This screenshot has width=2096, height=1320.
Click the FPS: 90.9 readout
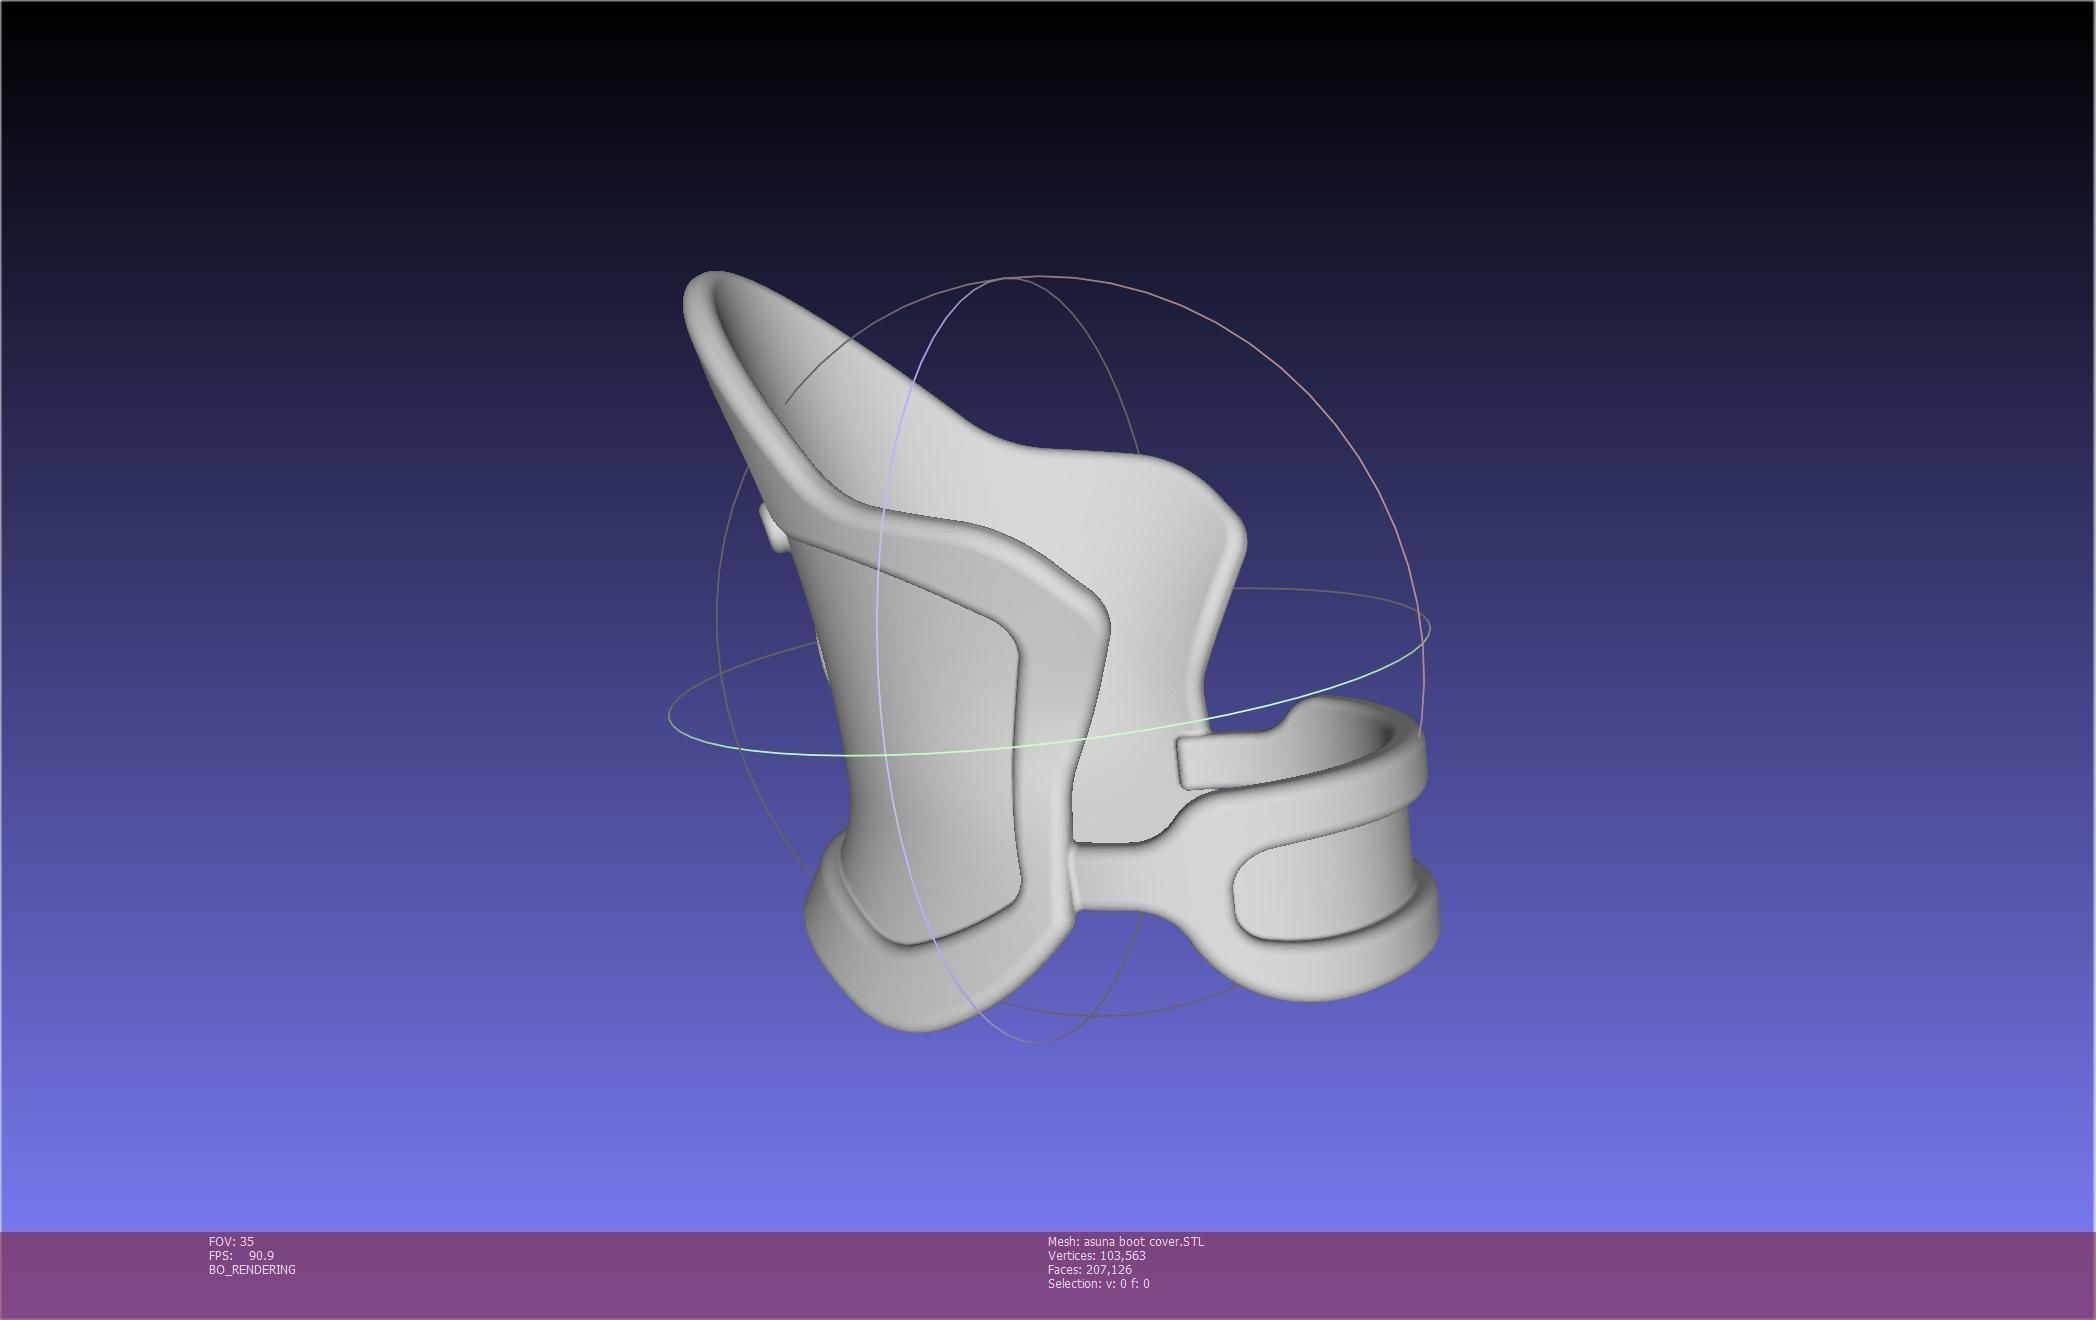tap(241, 1255)
